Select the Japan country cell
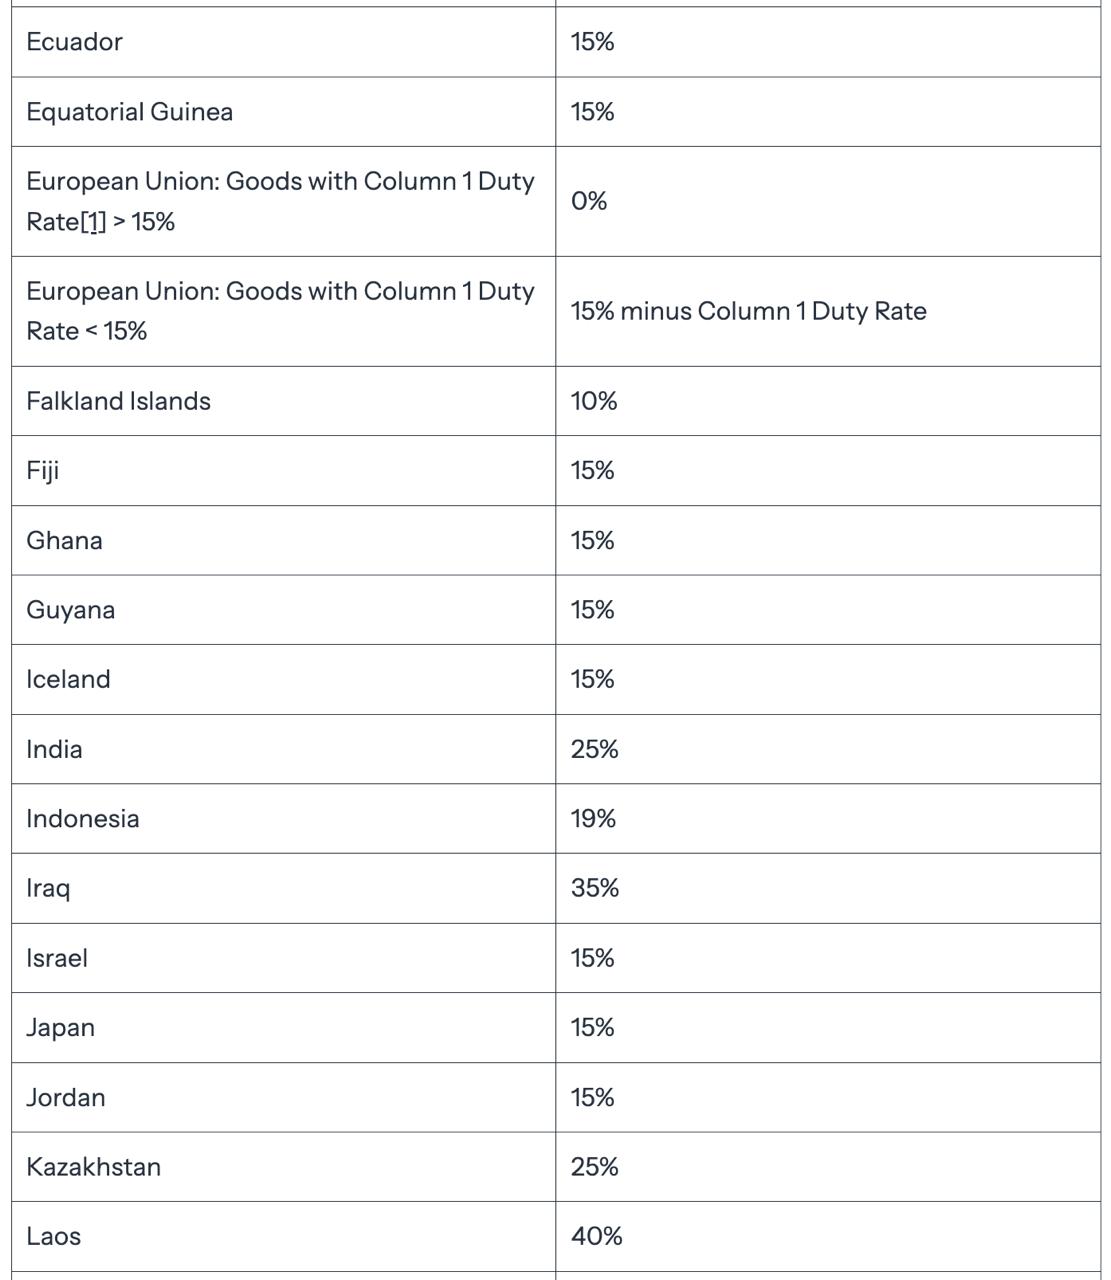Viewport: 1111px width, 1280px height. 61,1028
